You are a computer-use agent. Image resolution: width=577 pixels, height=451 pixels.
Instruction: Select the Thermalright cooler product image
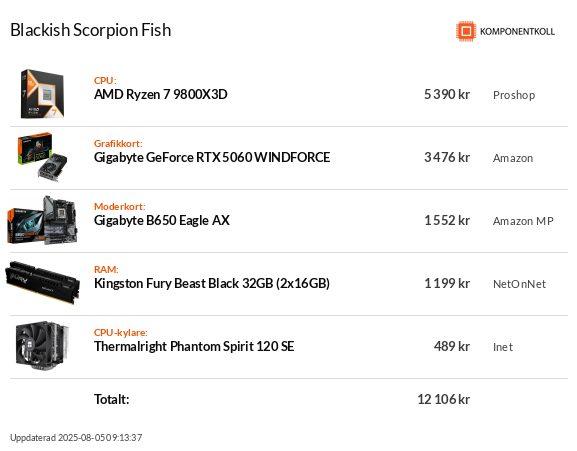click(x=43, y=346)
